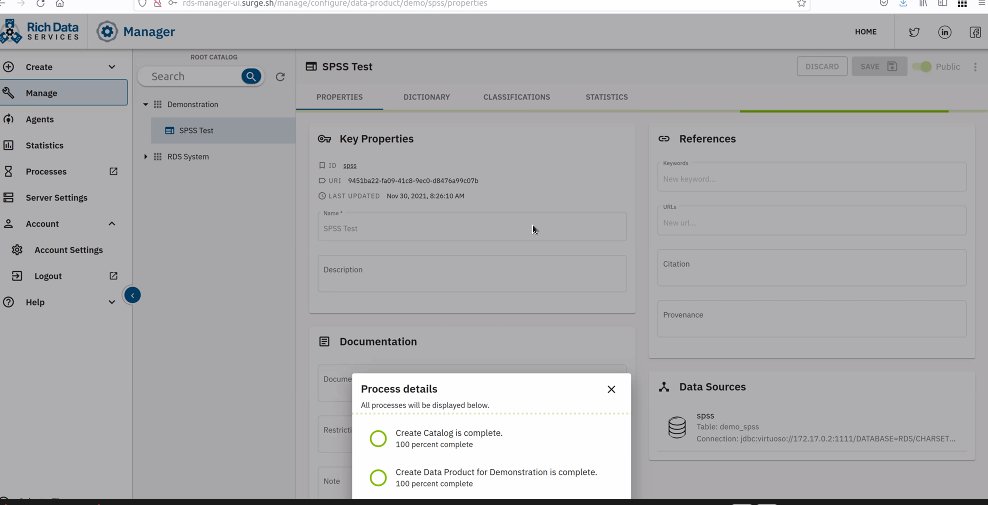988x505 pixels.
Task: Click the New keyword input field
Action: (x=812, y=177)
